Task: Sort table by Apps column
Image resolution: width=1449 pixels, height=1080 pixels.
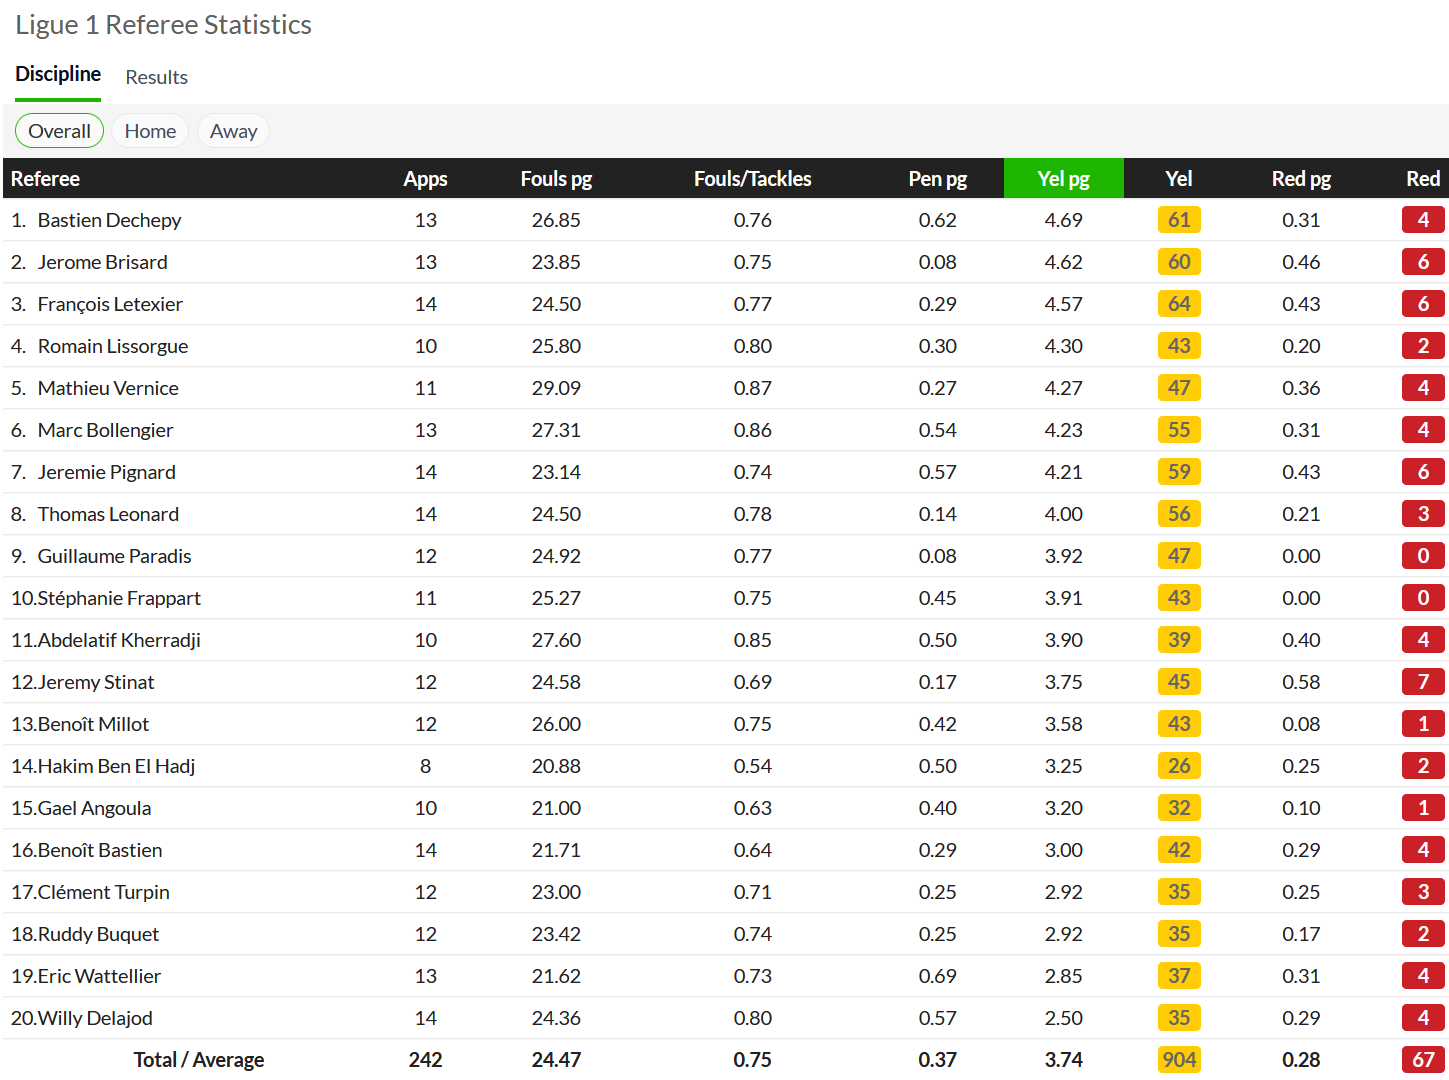Action: pyautogui.click(x=425, y=179)
